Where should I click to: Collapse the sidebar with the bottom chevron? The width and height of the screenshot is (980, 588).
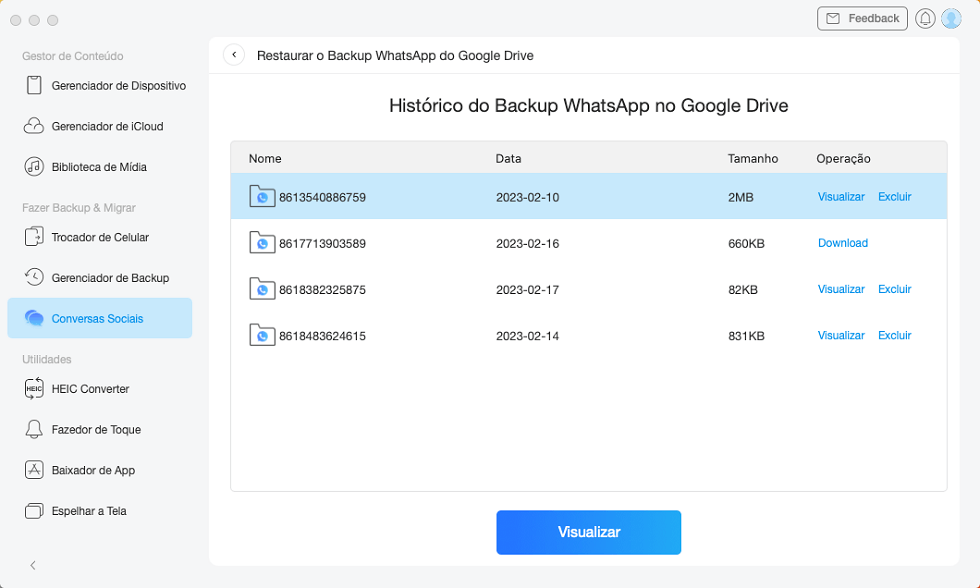point(33,566)
